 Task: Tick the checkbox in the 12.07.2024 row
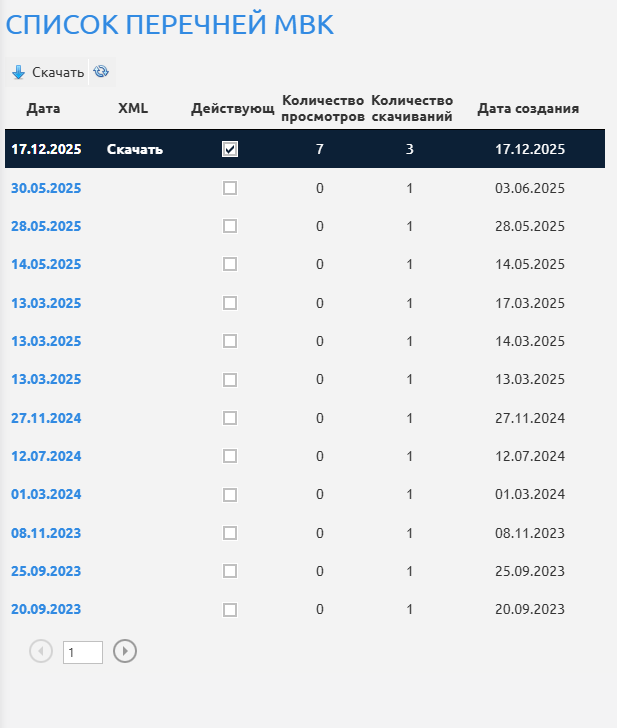click(230, 456)
